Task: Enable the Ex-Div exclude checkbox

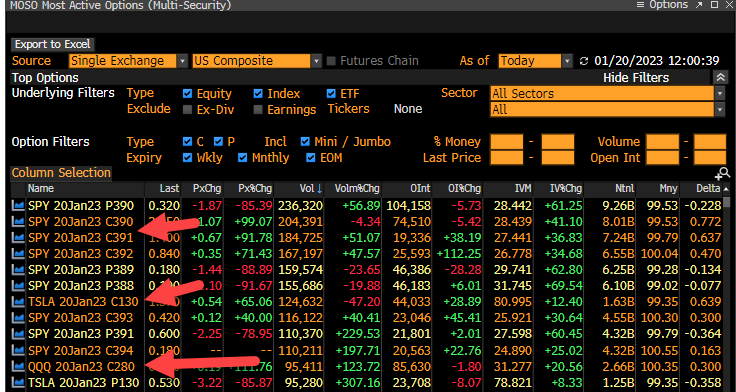Action: (187, 109)
